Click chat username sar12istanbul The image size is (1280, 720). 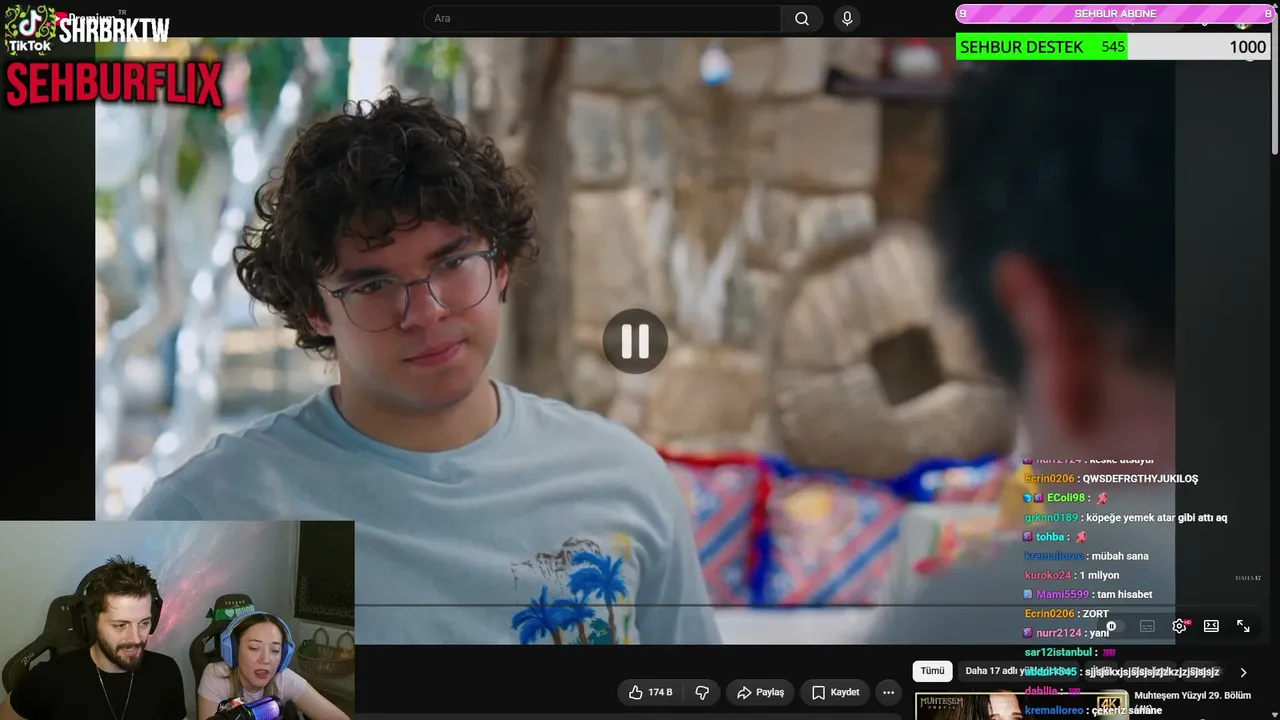(1058, 653)
